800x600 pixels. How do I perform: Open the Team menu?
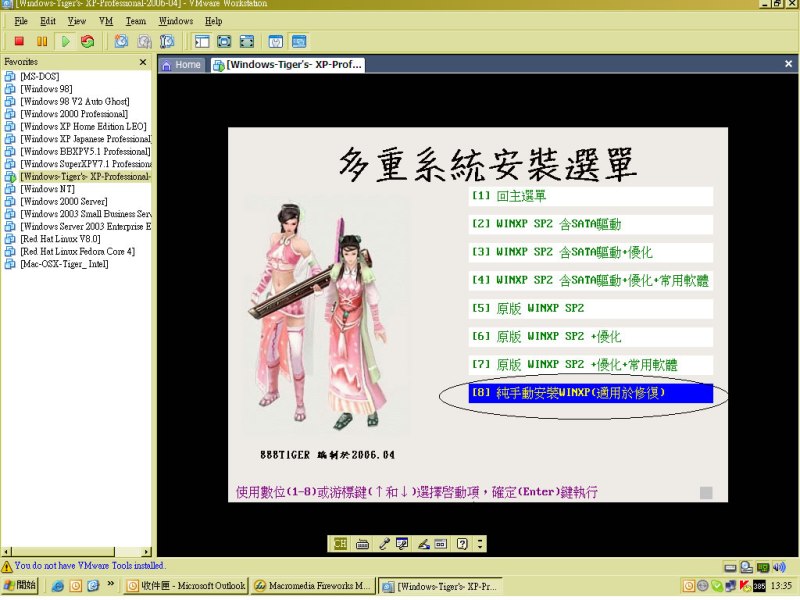pyautogui.click(x=136, y=21)
